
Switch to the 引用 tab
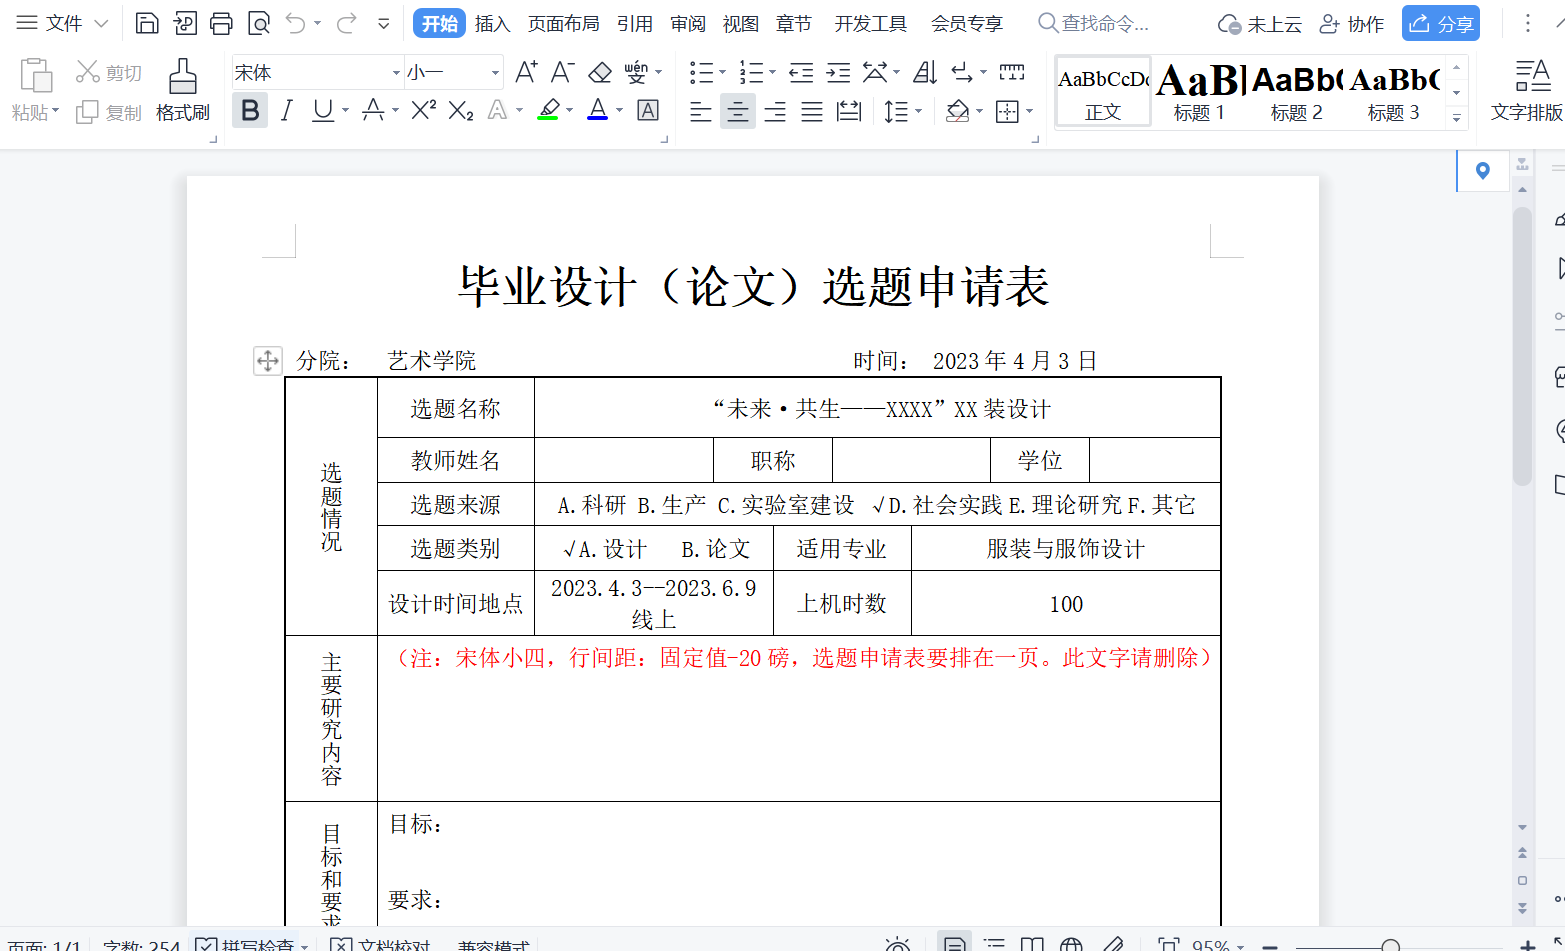tap(635, 24)
